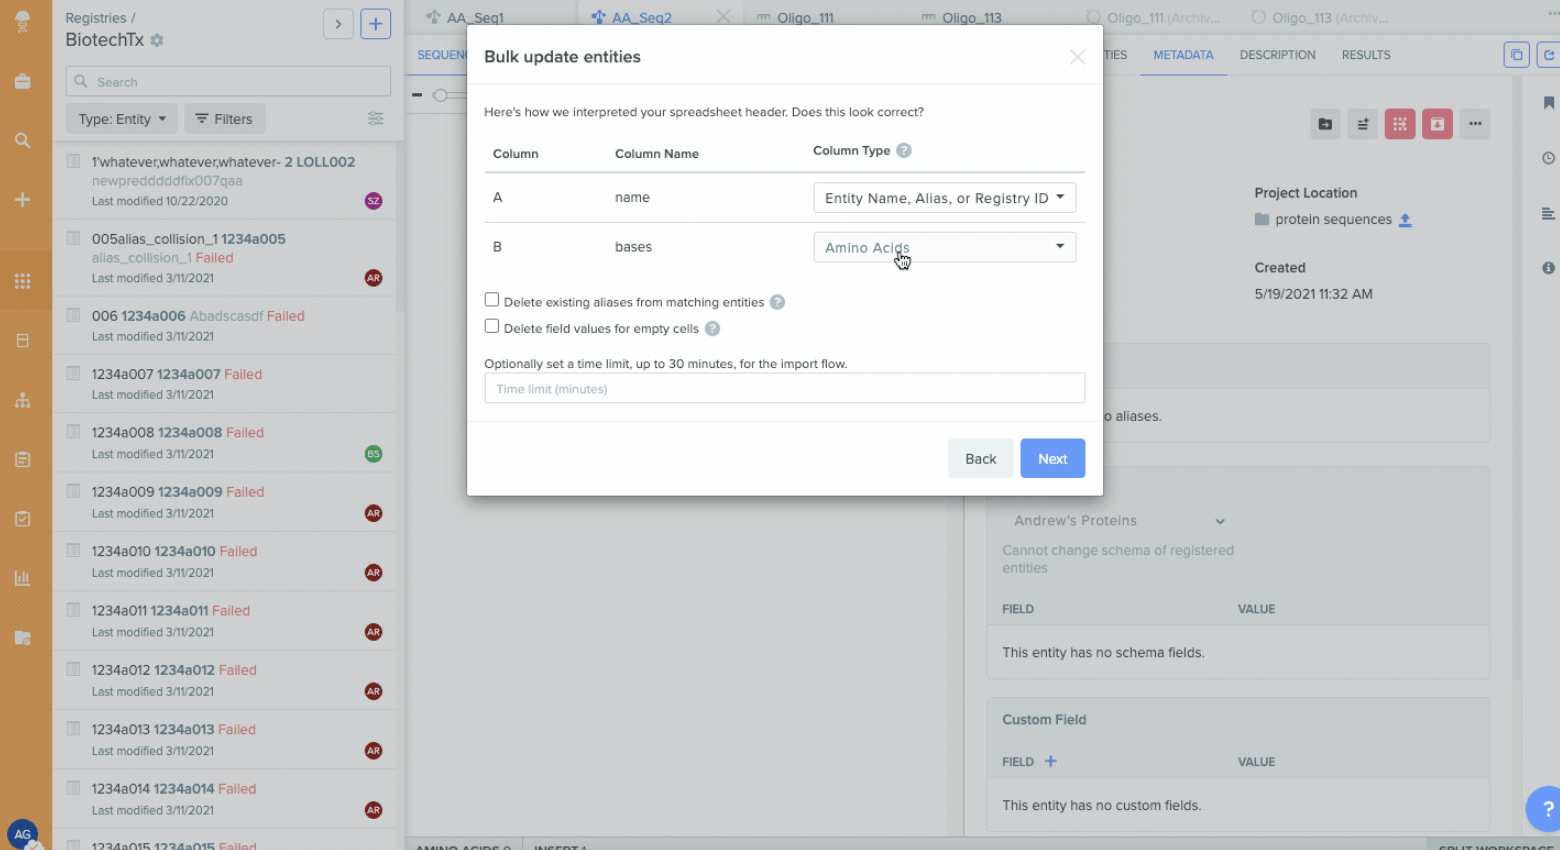
Task: Switch to the Description tab
Action: 1277,55
